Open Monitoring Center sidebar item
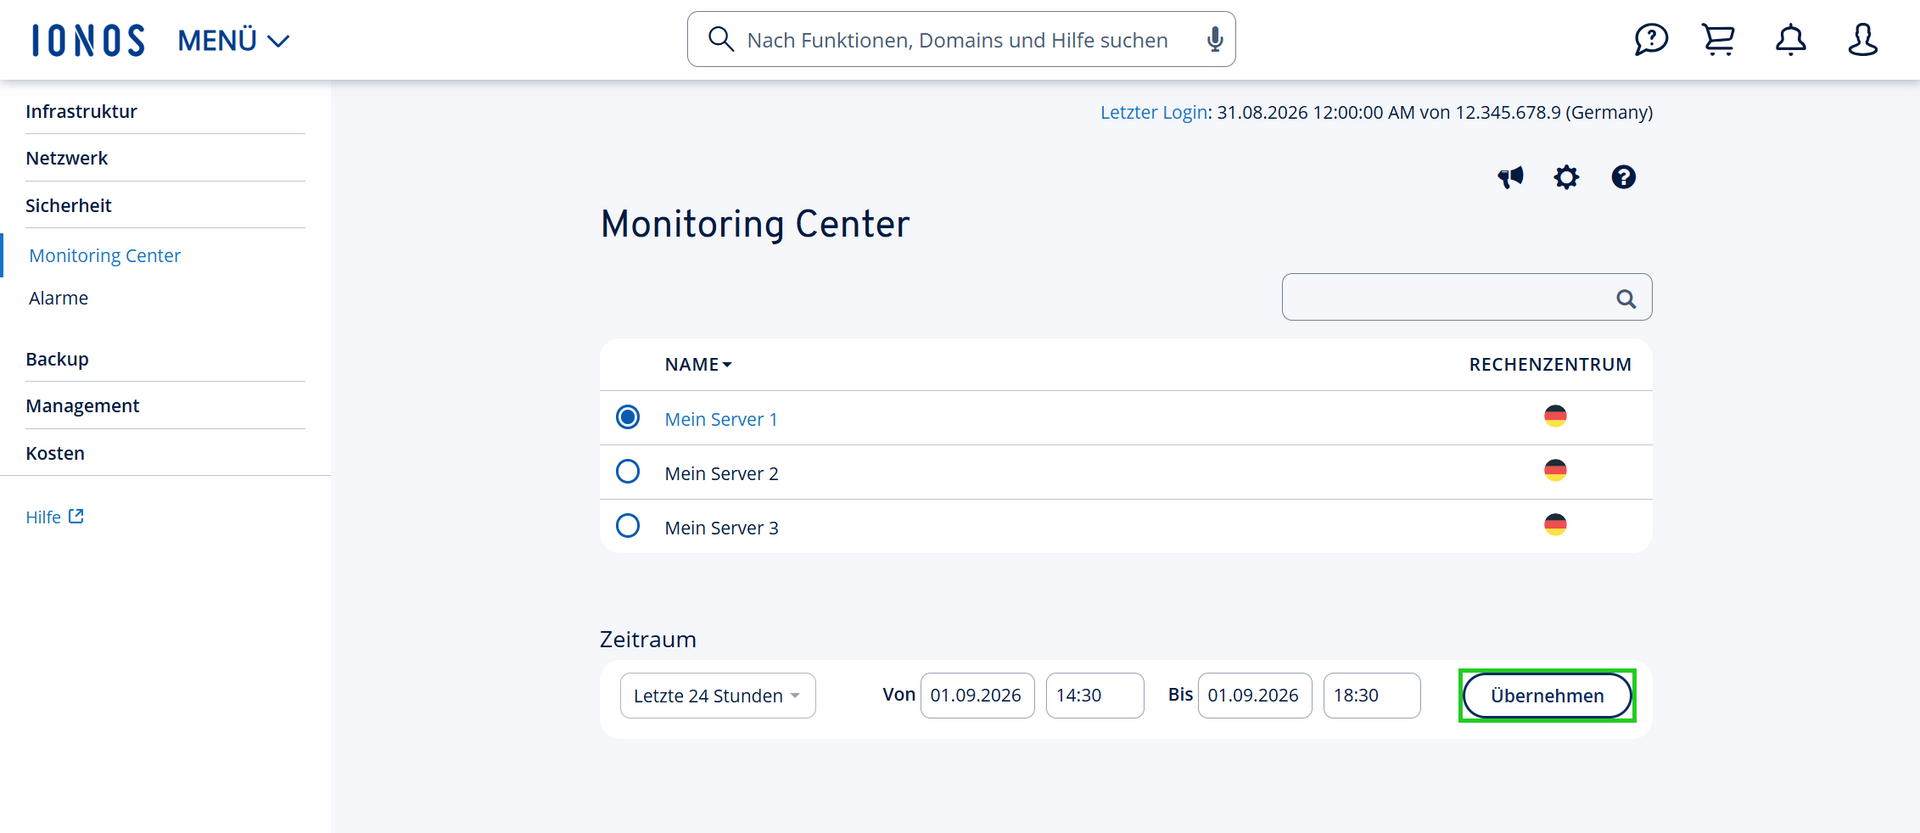 click(x=105, y=255)
